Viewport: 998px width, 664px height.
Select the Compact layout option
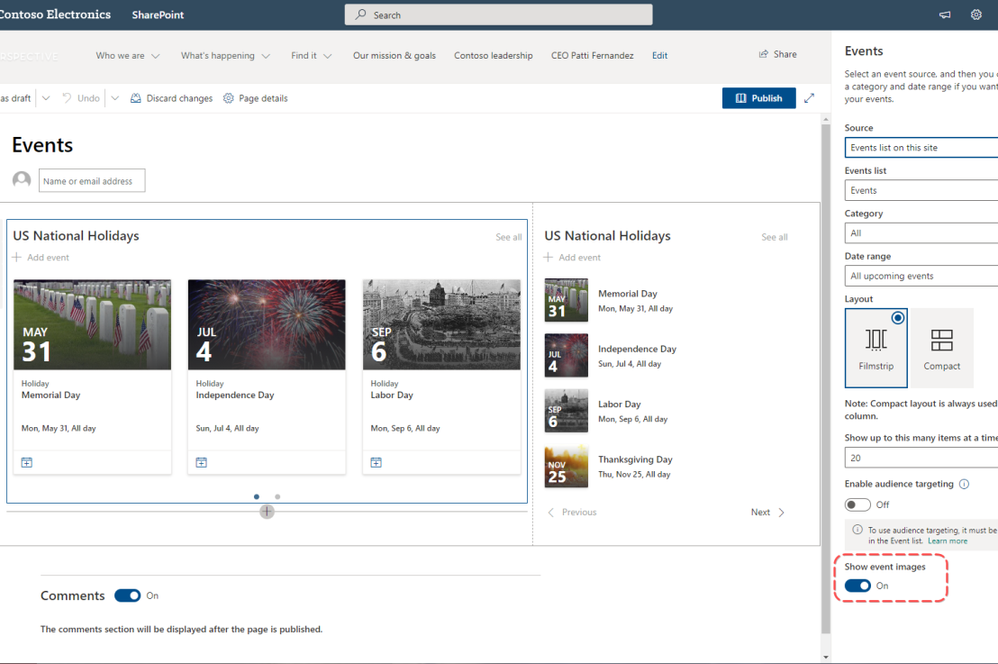coord(941,348)
